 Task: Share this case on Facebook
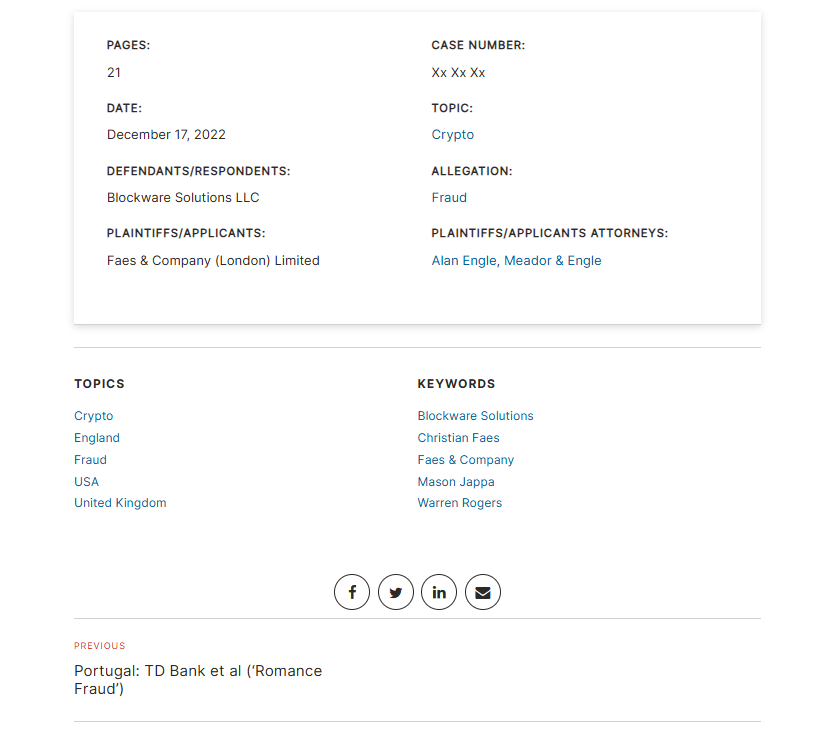click(352, 592)
